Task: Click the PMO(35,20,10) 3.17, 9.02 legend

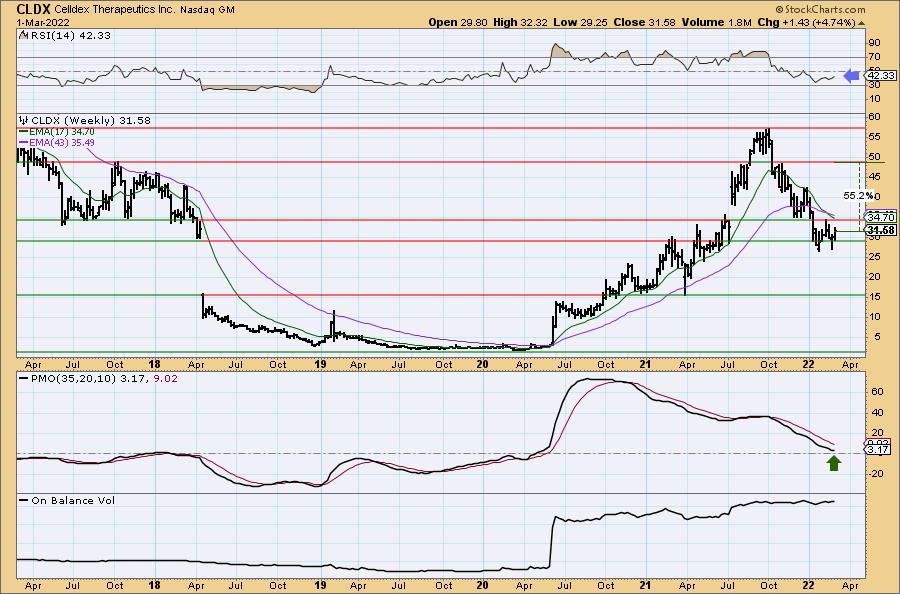Action: (x=98, y=379)
